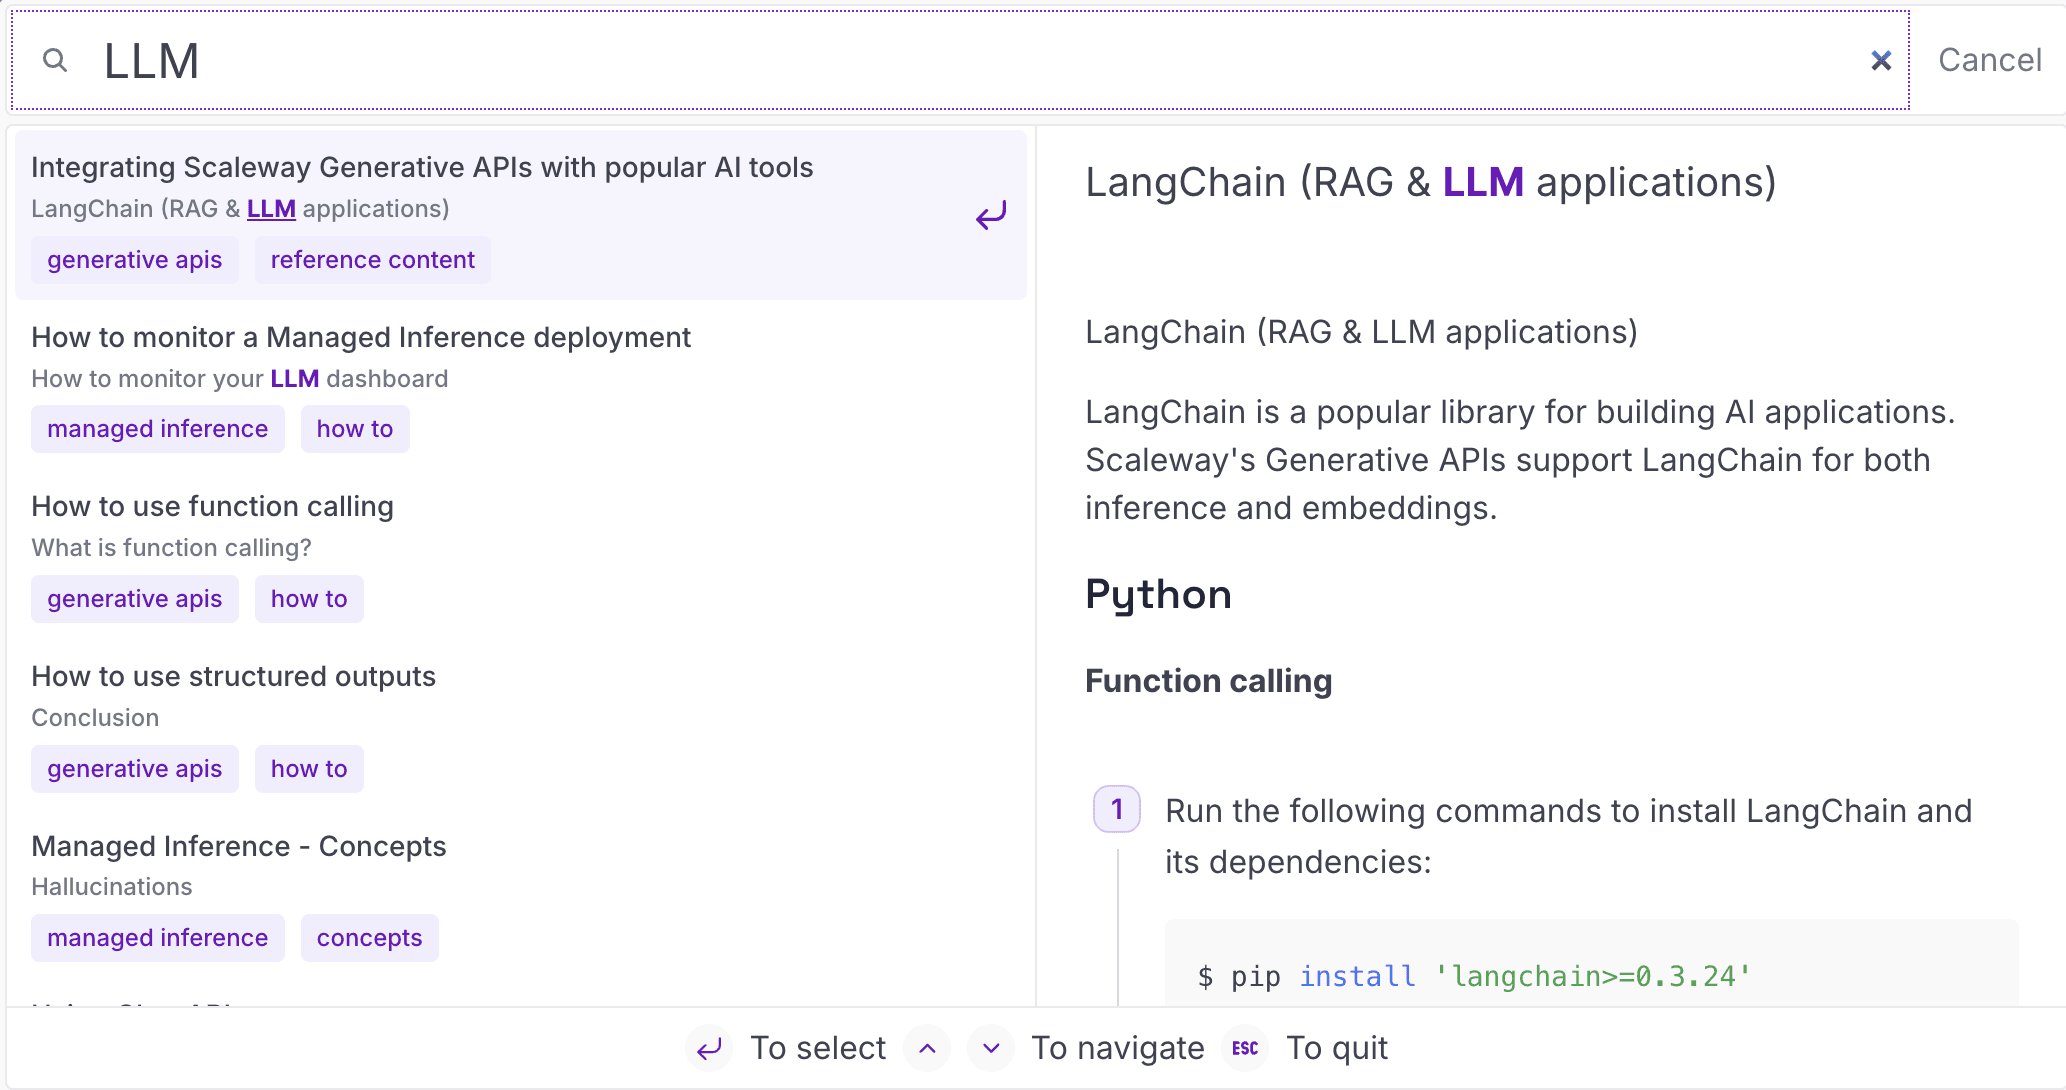Viewport: 2066px width, 1090px height.
Task: Open How to use structured outputs result
Action: pyautogui.click(x=233, y=676)
